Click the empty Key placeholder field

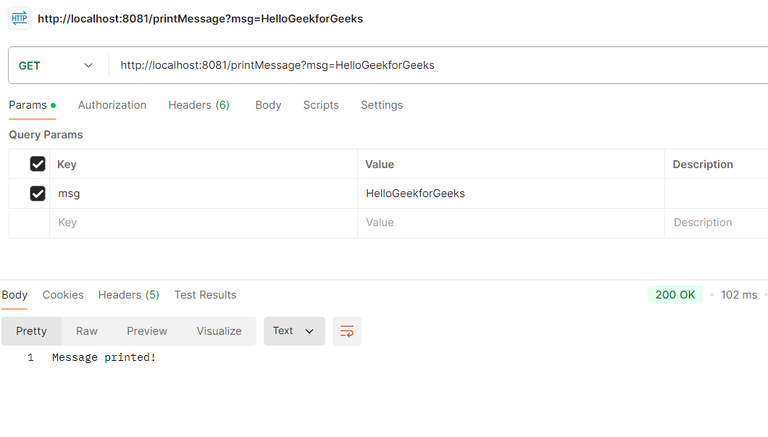(x=200, y=223)
